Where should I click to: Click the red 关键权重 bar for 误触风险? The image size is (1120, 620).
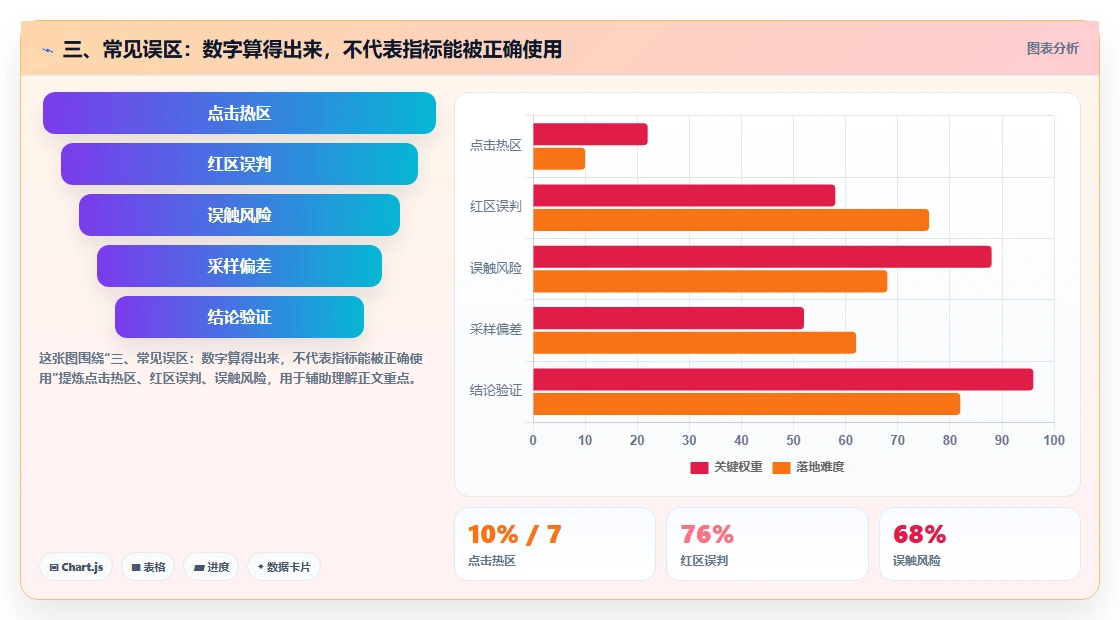coord(762,257)
